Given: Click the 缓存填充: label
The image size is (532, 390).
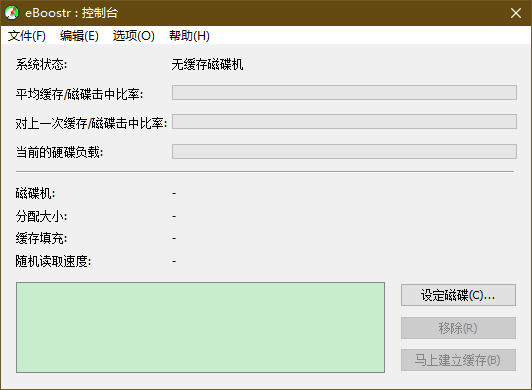Looking at the screenshot, I should (41, 239).
